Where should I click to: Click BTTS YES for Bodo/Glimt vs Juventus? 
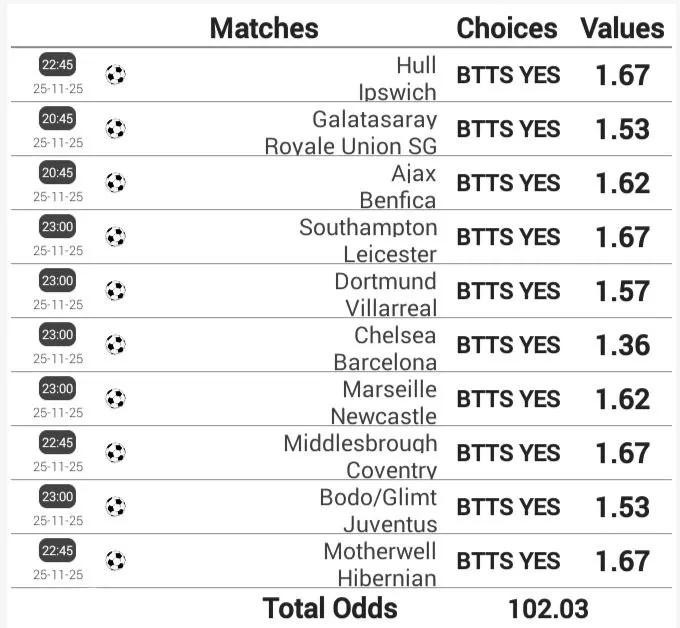click(508, 507)
